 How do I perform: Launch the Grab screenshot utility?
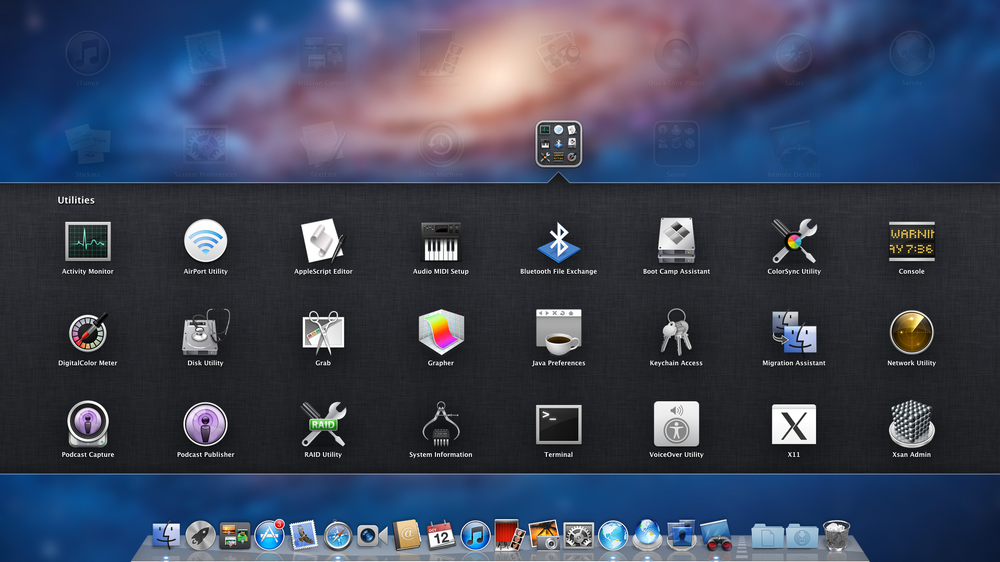323,332
